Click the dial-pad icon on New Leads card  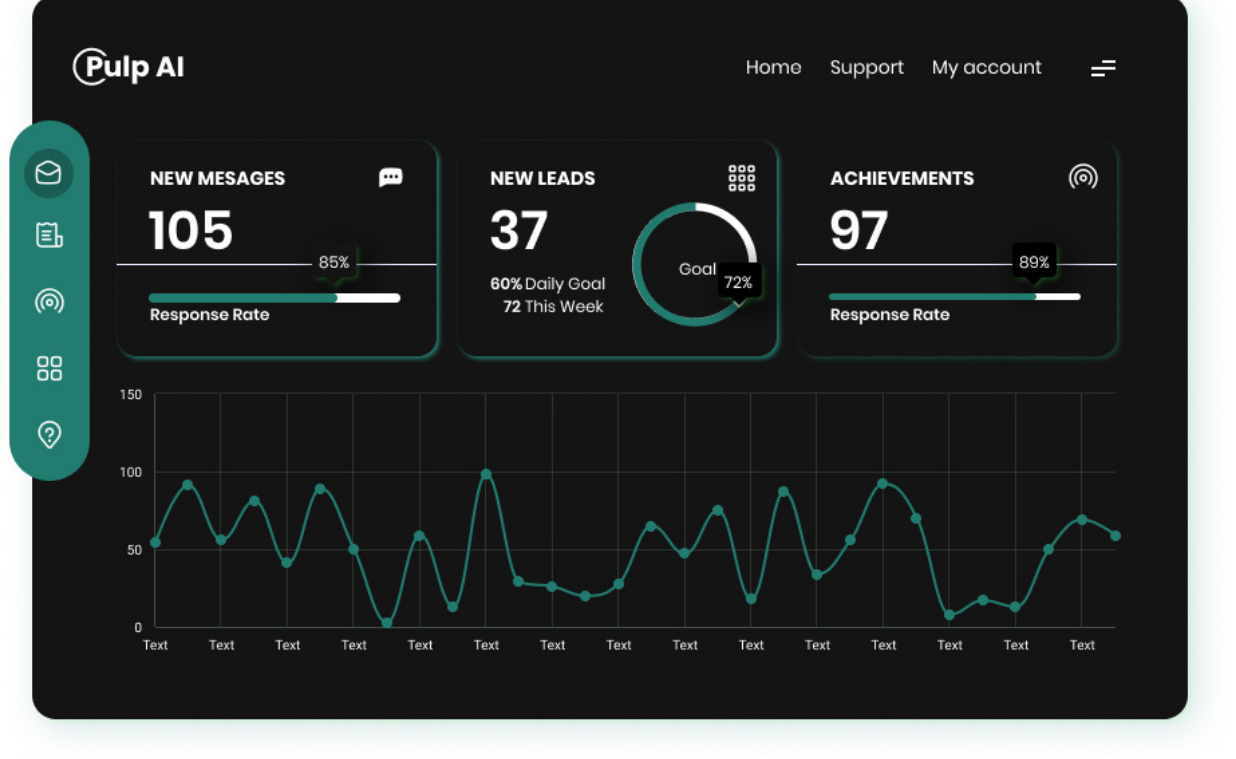click(742, 177)
